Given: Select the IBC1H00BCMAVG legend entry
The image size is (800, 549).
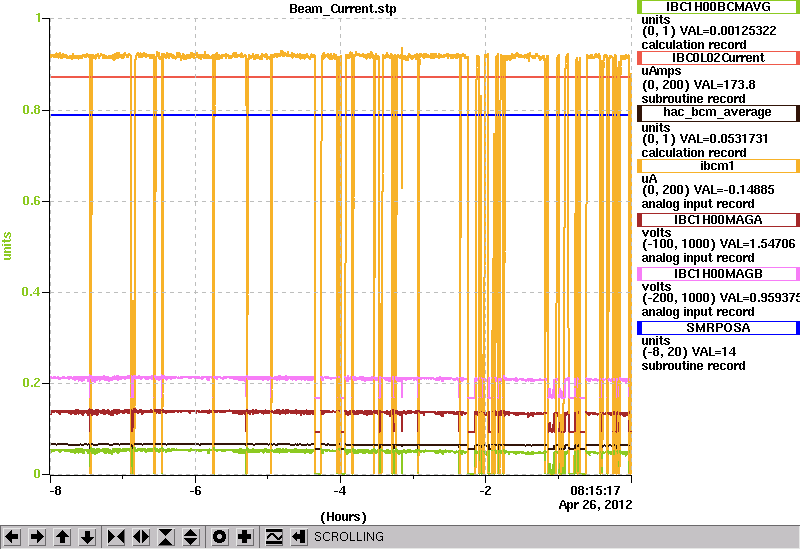Looking at the screenshot, I should click(718, 7).
